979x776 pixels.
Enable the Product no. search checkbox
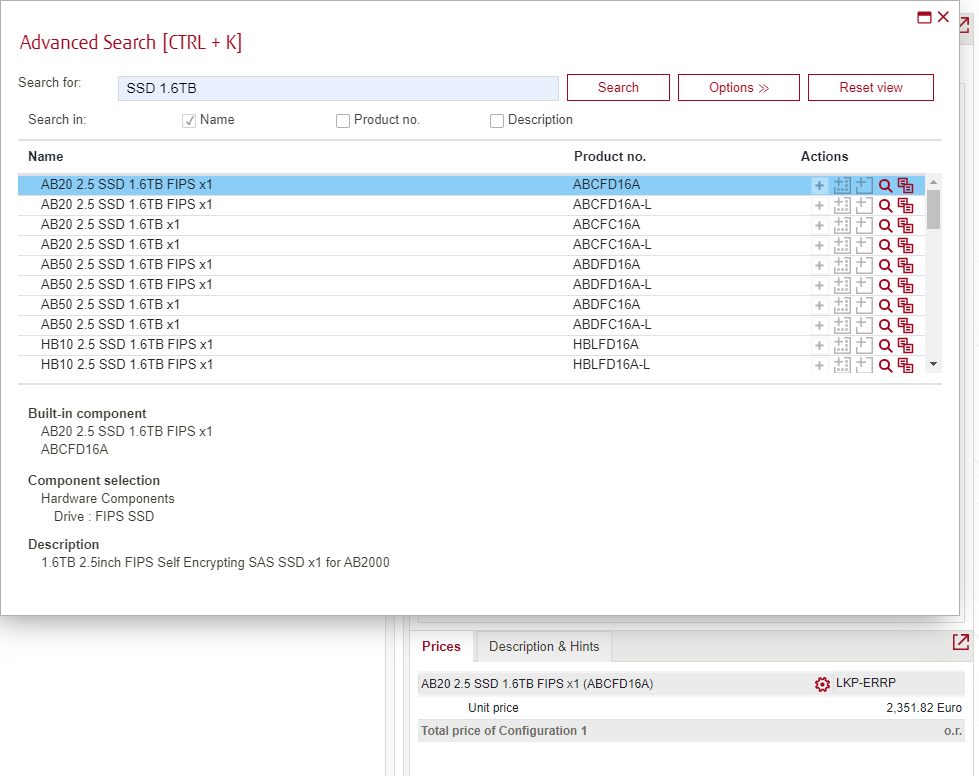pos(343,120)
